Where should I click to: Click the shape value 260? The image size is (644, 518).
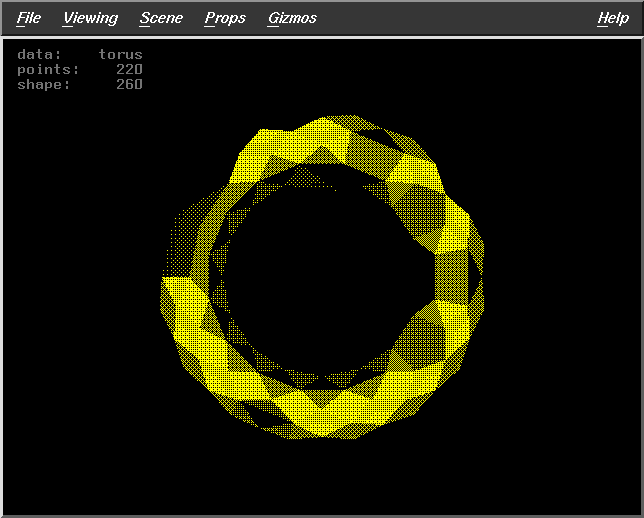129,84
